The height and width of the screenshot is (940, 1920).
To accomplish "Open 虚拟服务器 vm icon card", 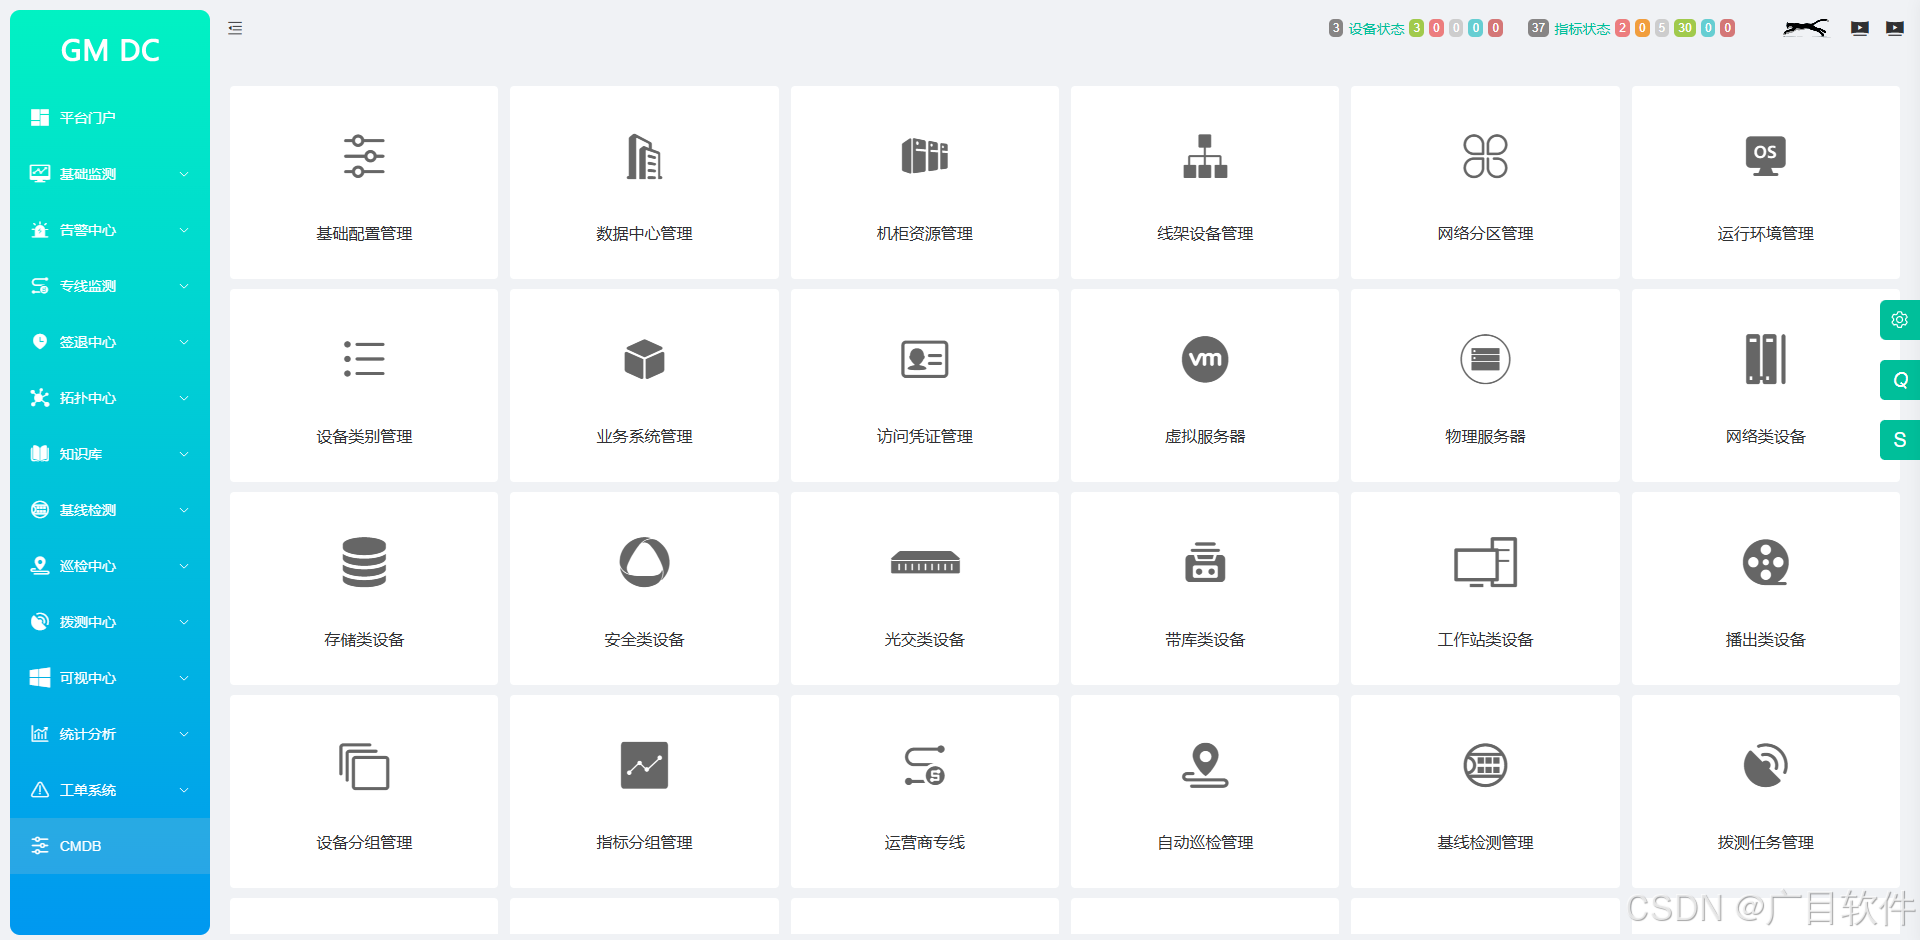I will tap(1205, 385).
